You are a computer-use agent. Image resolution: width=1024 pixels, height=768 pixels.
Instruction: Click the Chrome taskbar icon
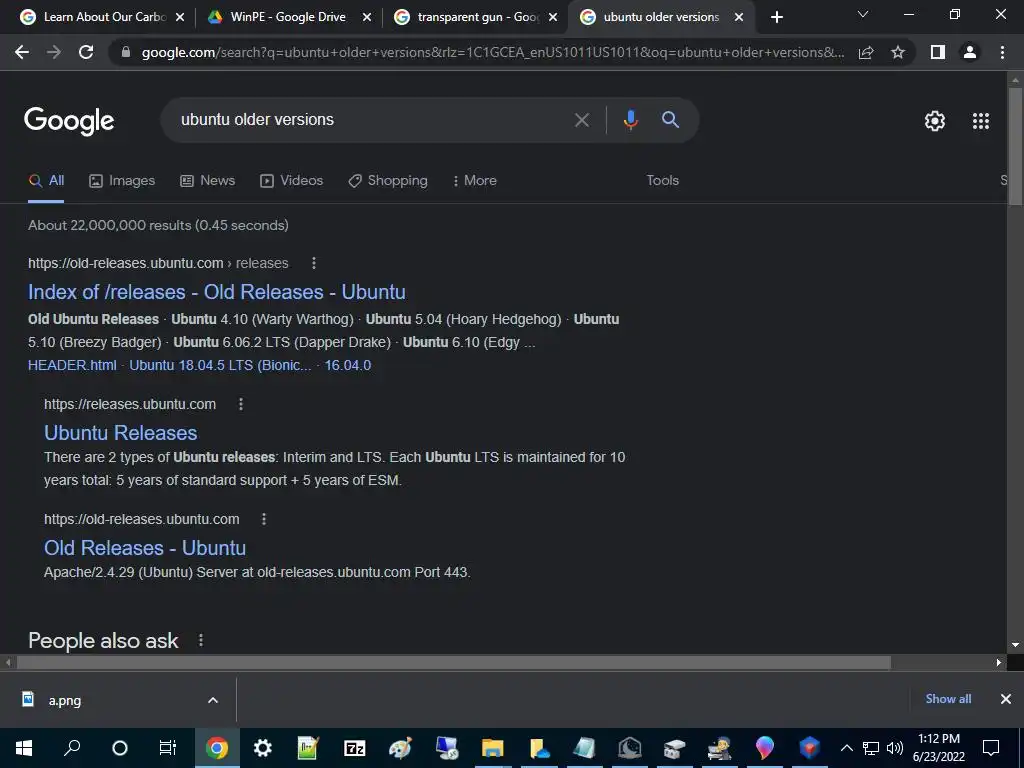(217, 748)
